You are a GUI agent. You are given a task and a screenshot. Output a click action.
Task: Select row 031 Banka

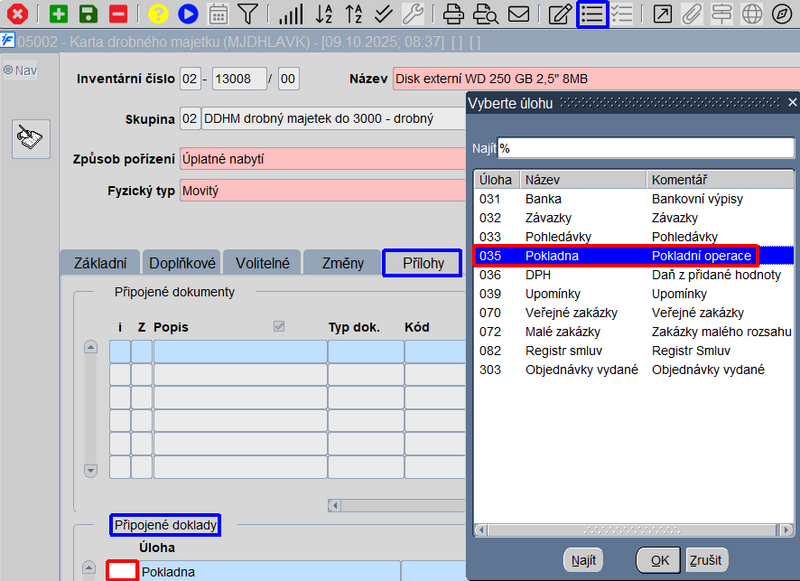[634, 199]
